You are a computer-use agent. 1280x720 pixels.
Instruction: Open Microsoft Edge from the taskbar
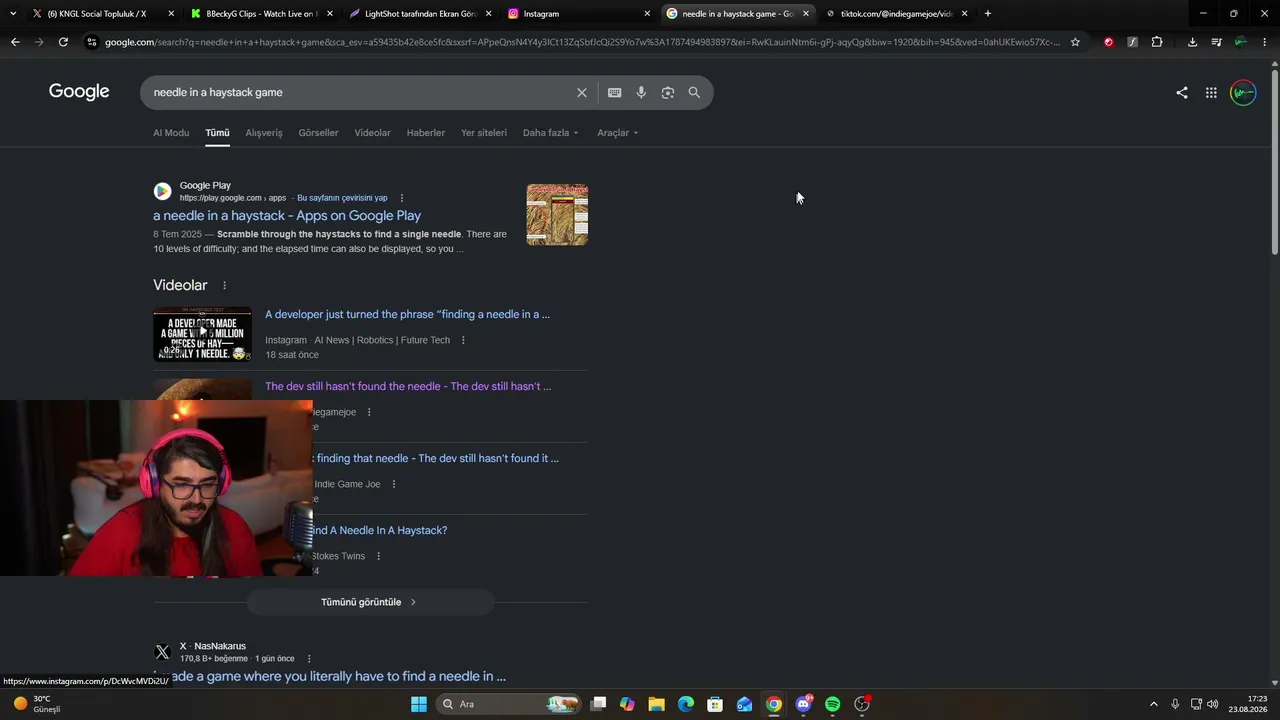click(686, 704)
